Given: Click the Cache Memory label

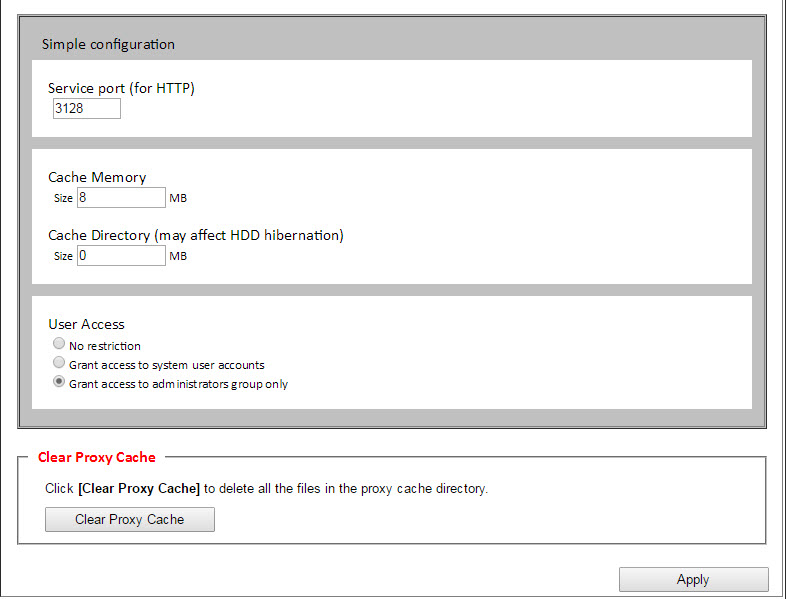Looking at the screenshot, I should click(97, 177).
